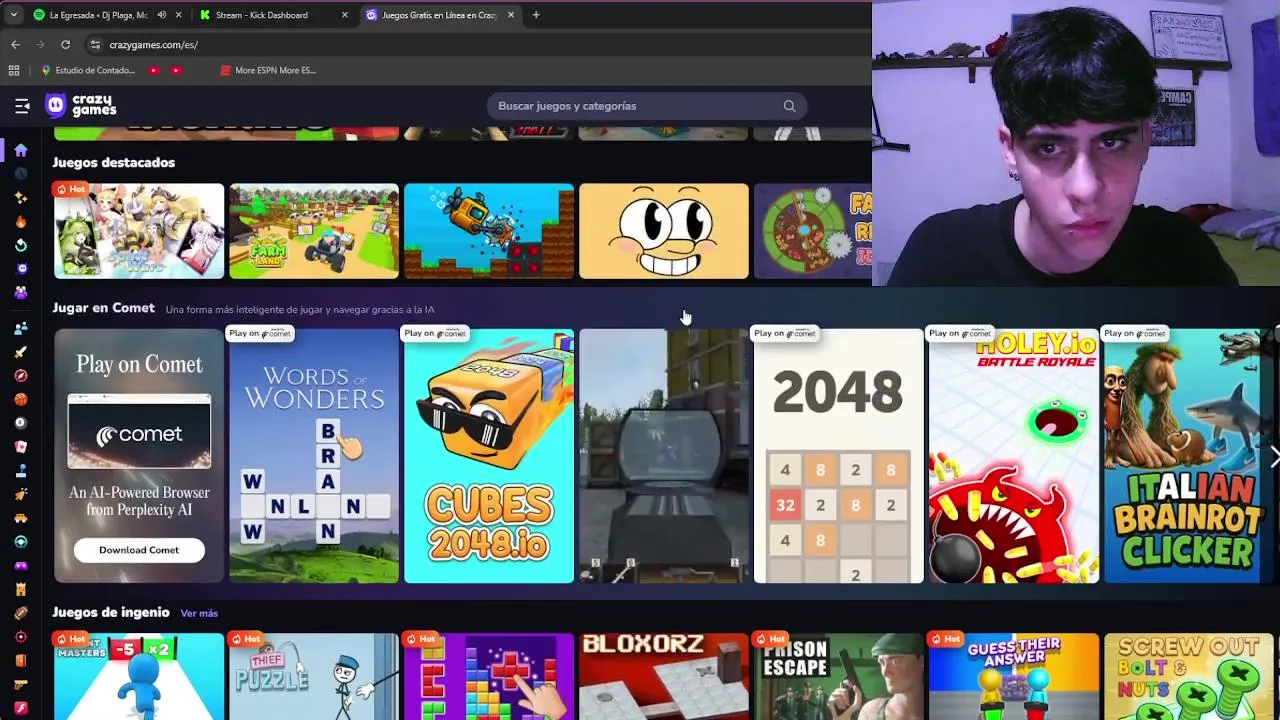Open Estudio de Contado bookmark

tap(87, 70)
